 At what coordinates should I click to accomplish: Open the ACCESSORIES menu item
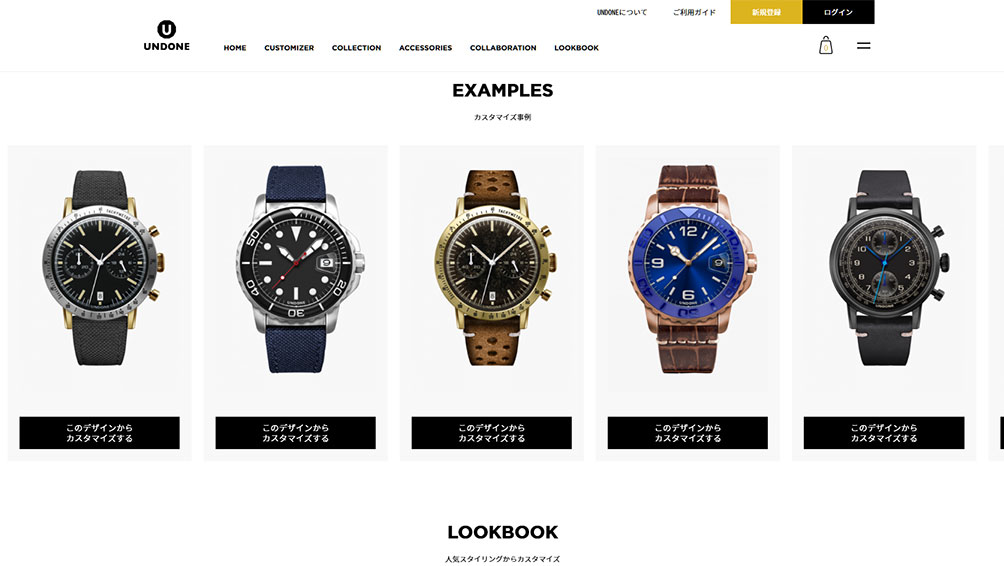click(425, 48)
